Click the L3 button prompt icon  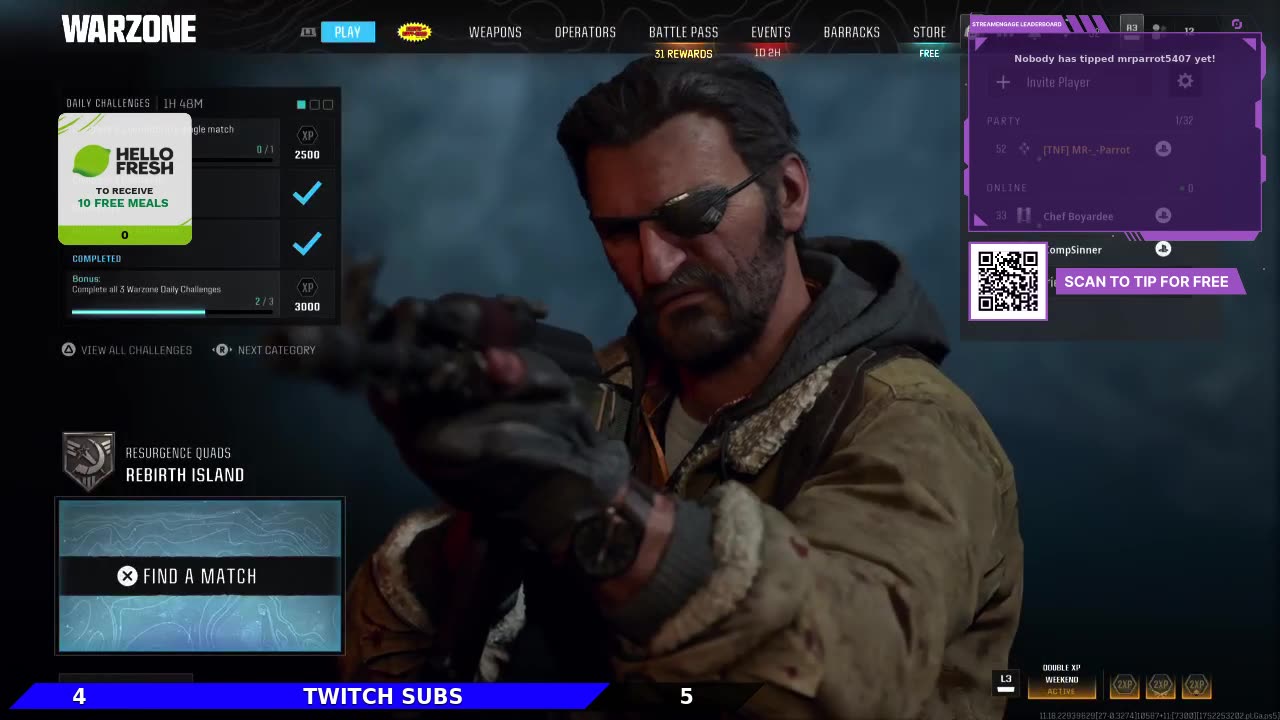tap(1006, 682)
